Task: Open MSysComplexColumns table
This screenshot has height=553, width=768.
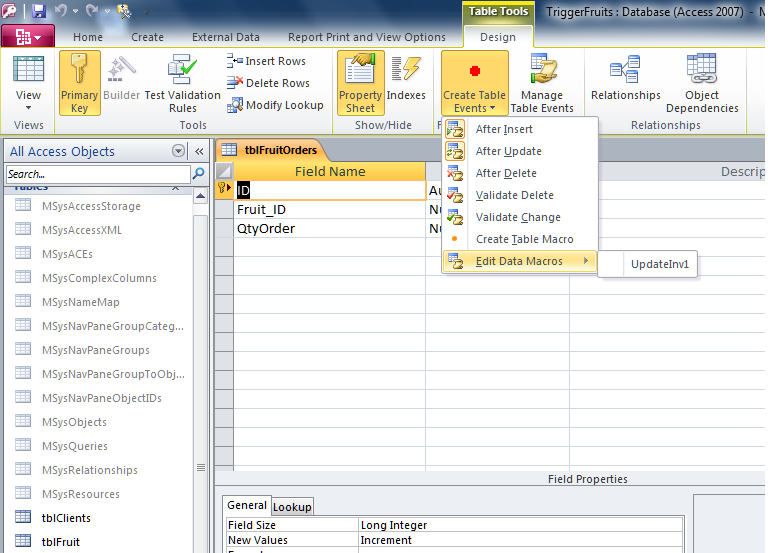Action: coord(97,278)
